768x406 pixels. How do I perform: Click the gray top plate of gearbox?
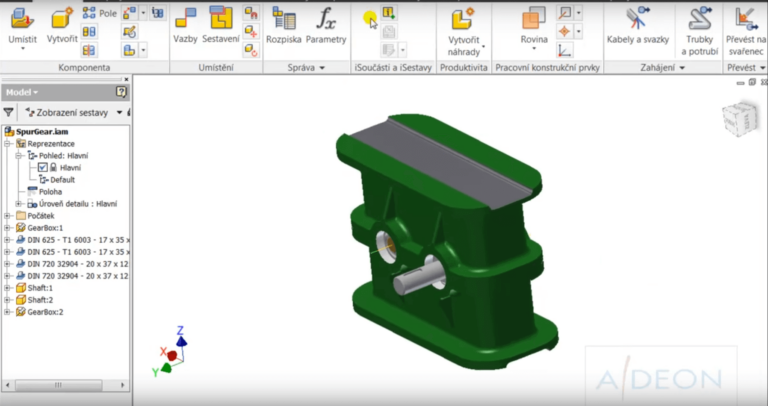[x=441, y=164]
